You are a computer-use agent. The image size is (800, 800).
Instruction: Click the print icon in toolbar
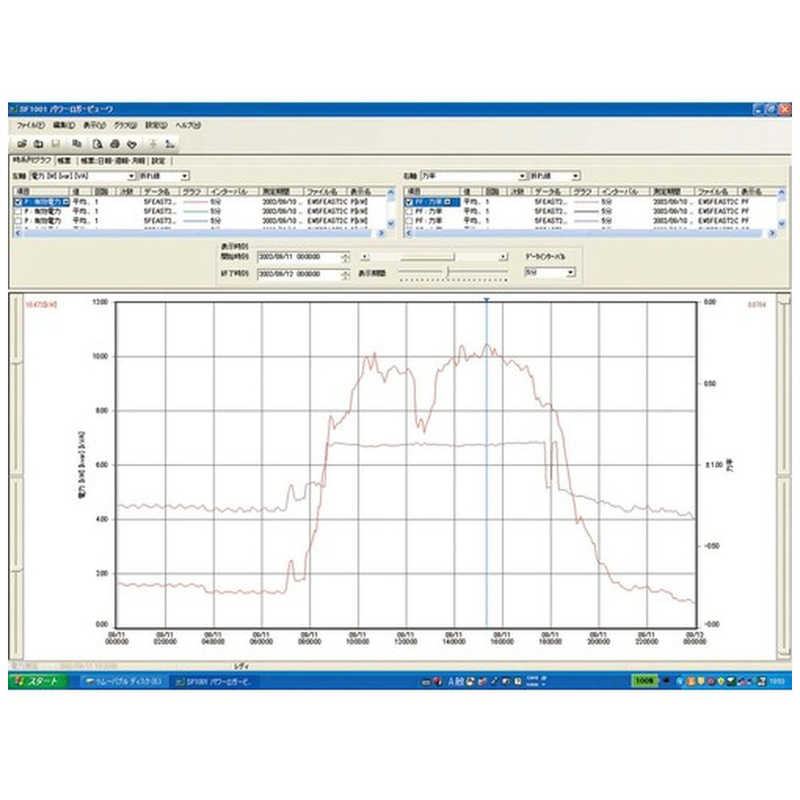tap(113, 144)
